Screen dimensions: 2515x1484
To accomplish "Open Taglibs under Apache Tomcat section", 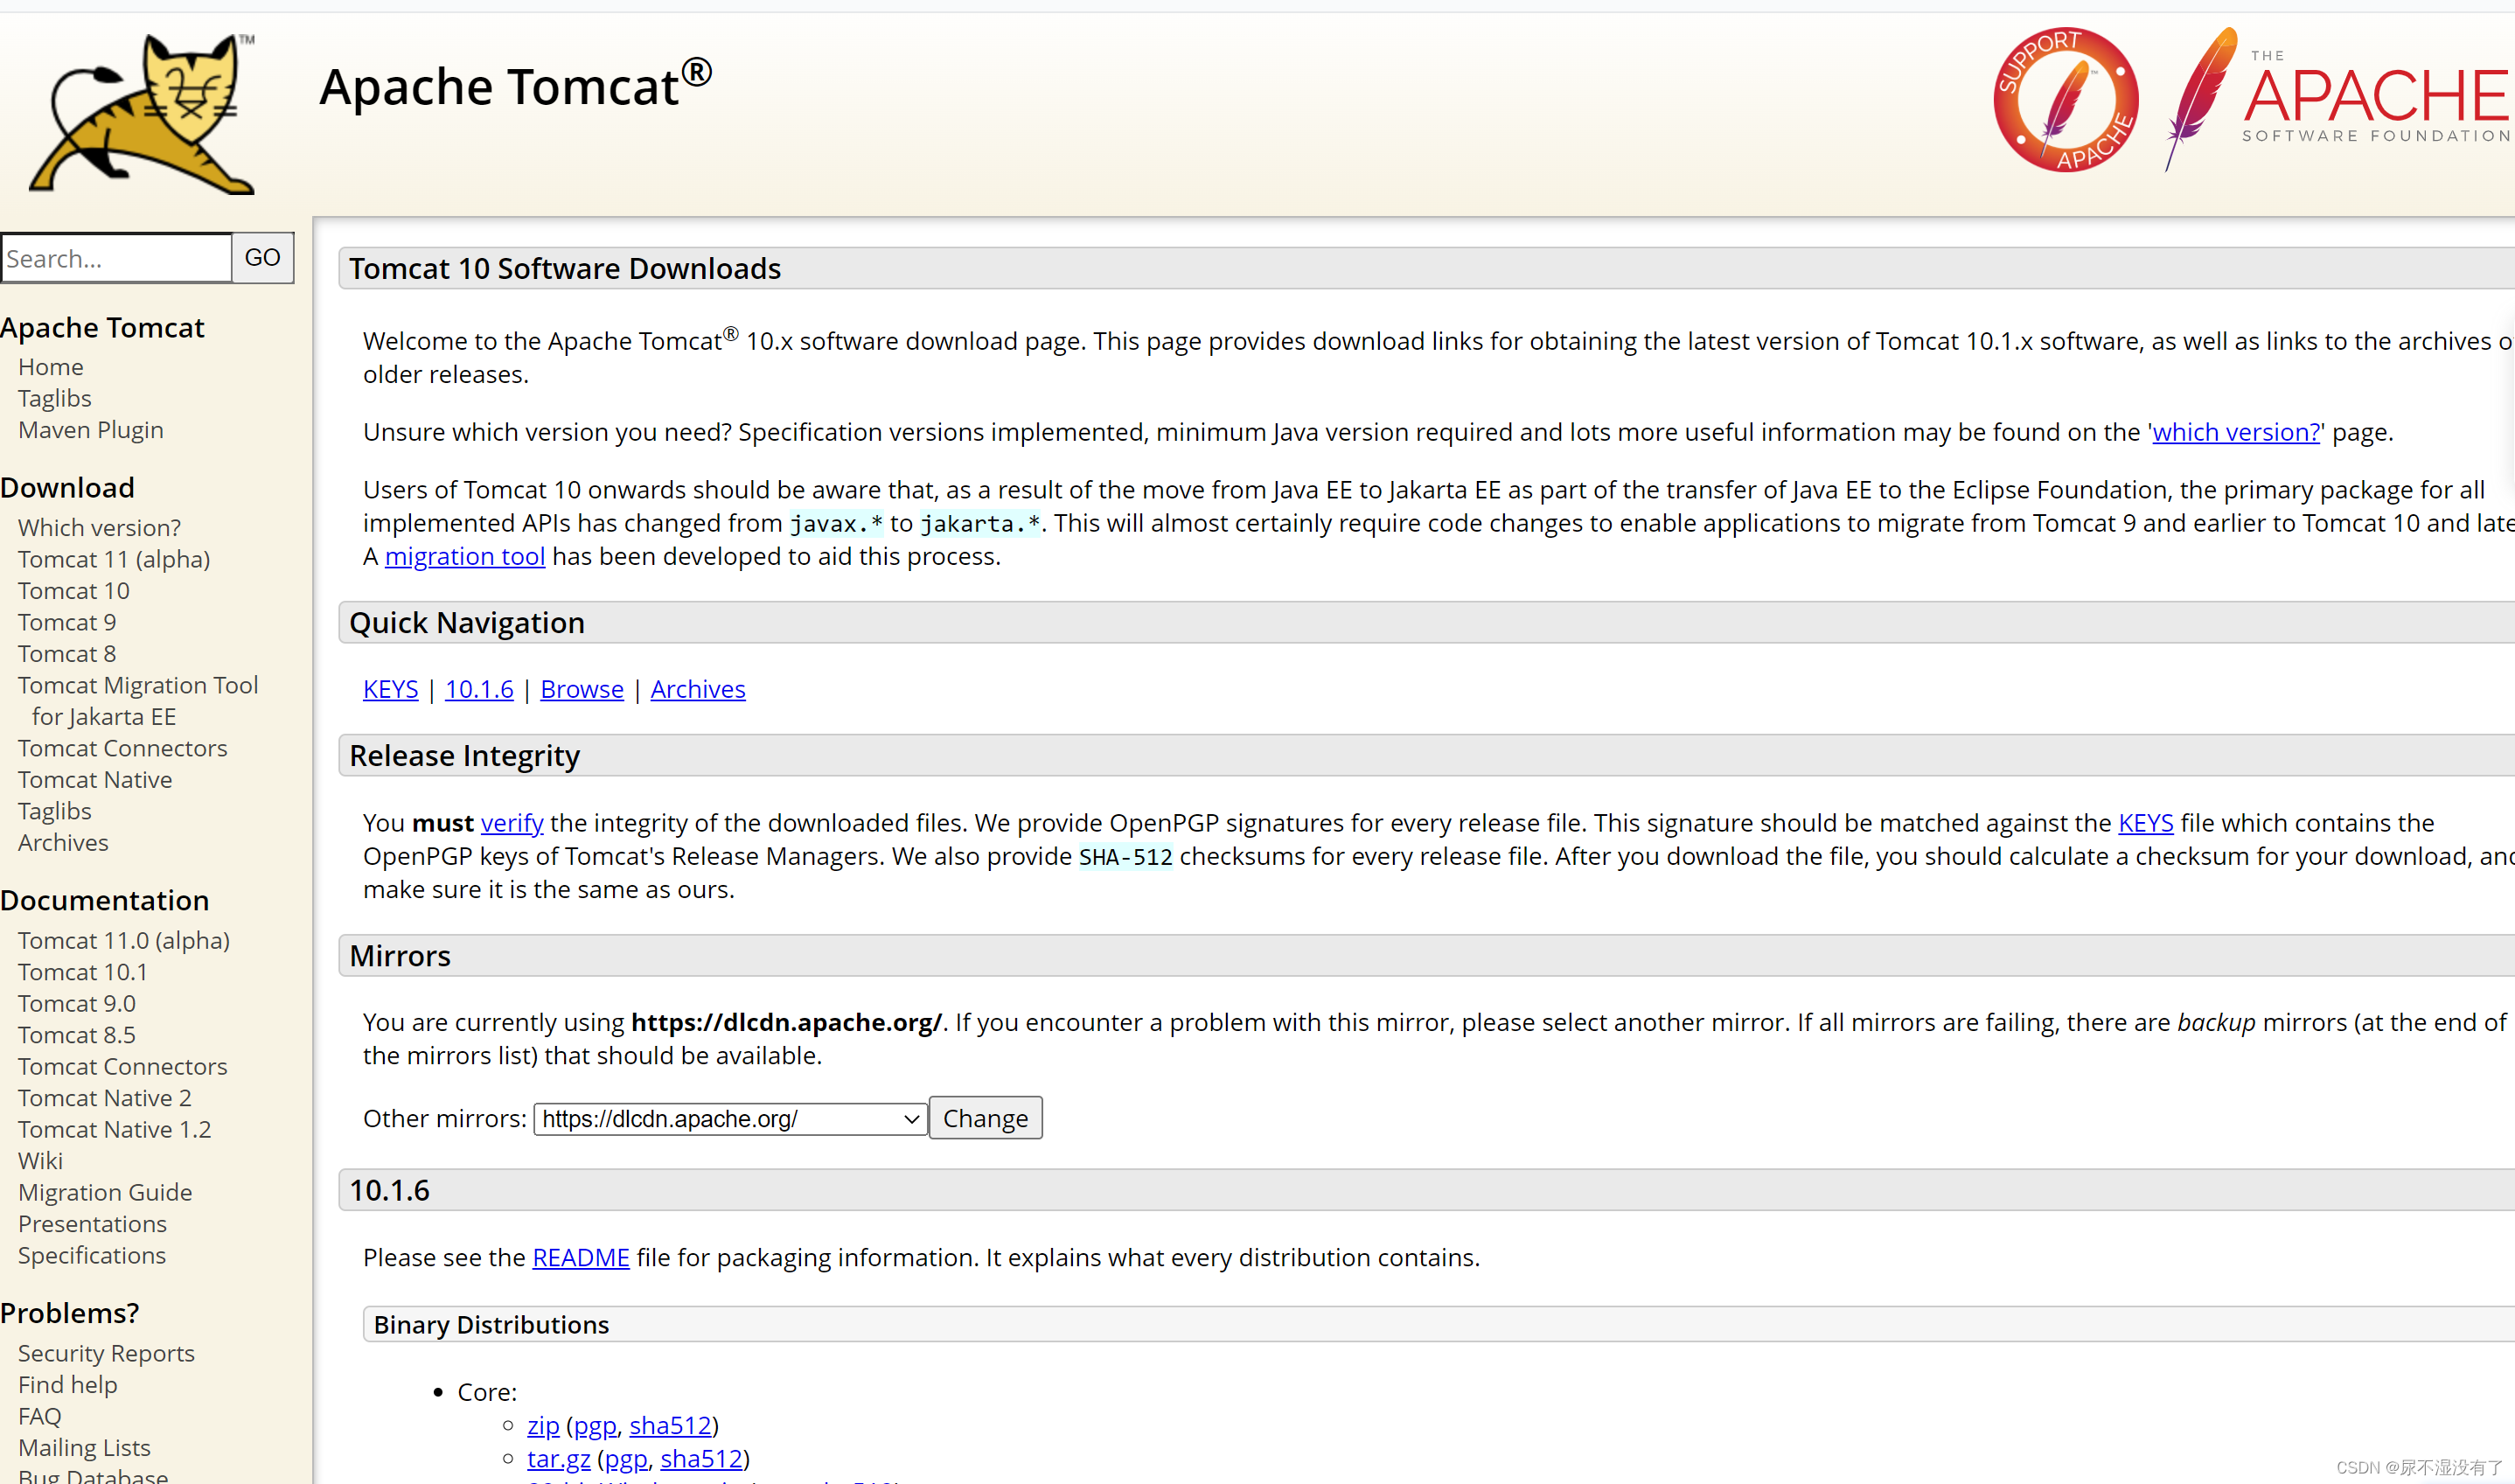I will coord(55,398).
